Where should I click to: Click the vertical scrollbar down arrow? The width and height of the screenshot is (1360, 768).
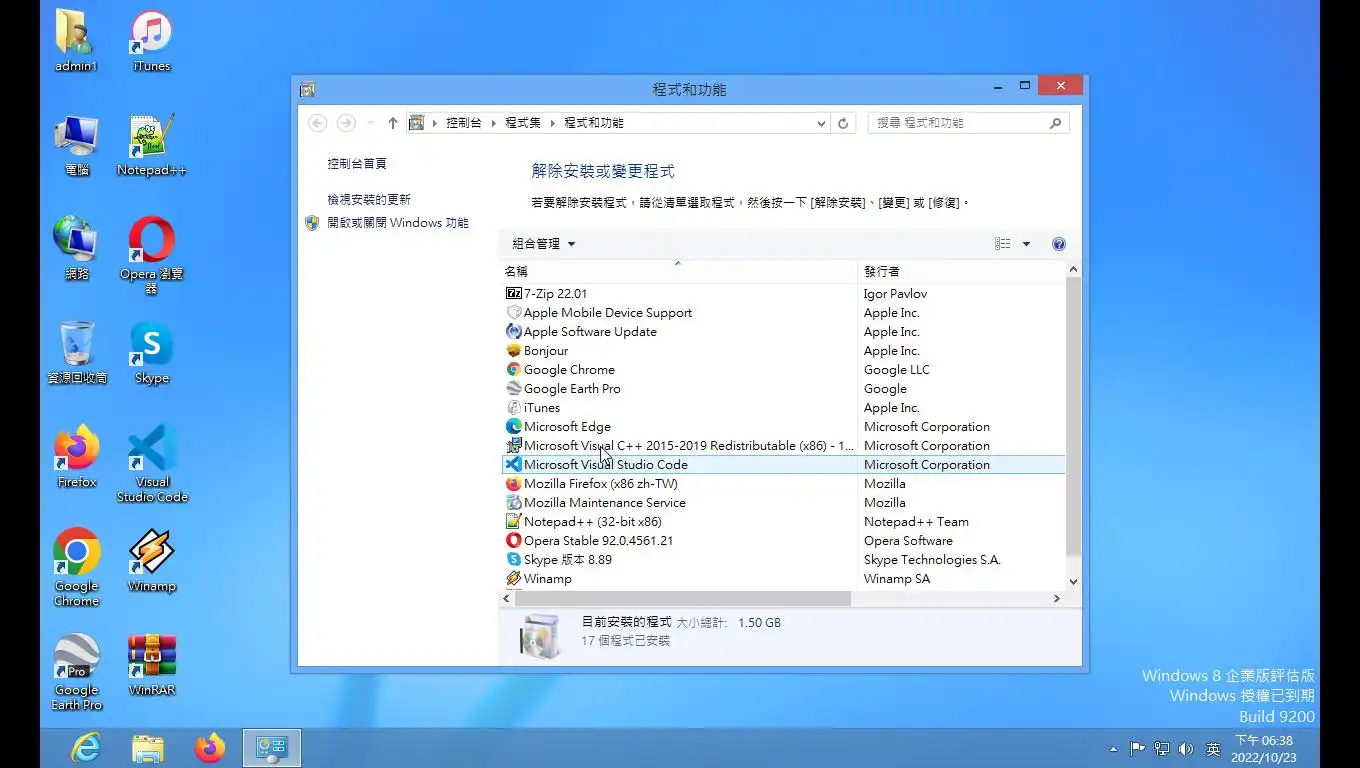[x=1073, y=581]
